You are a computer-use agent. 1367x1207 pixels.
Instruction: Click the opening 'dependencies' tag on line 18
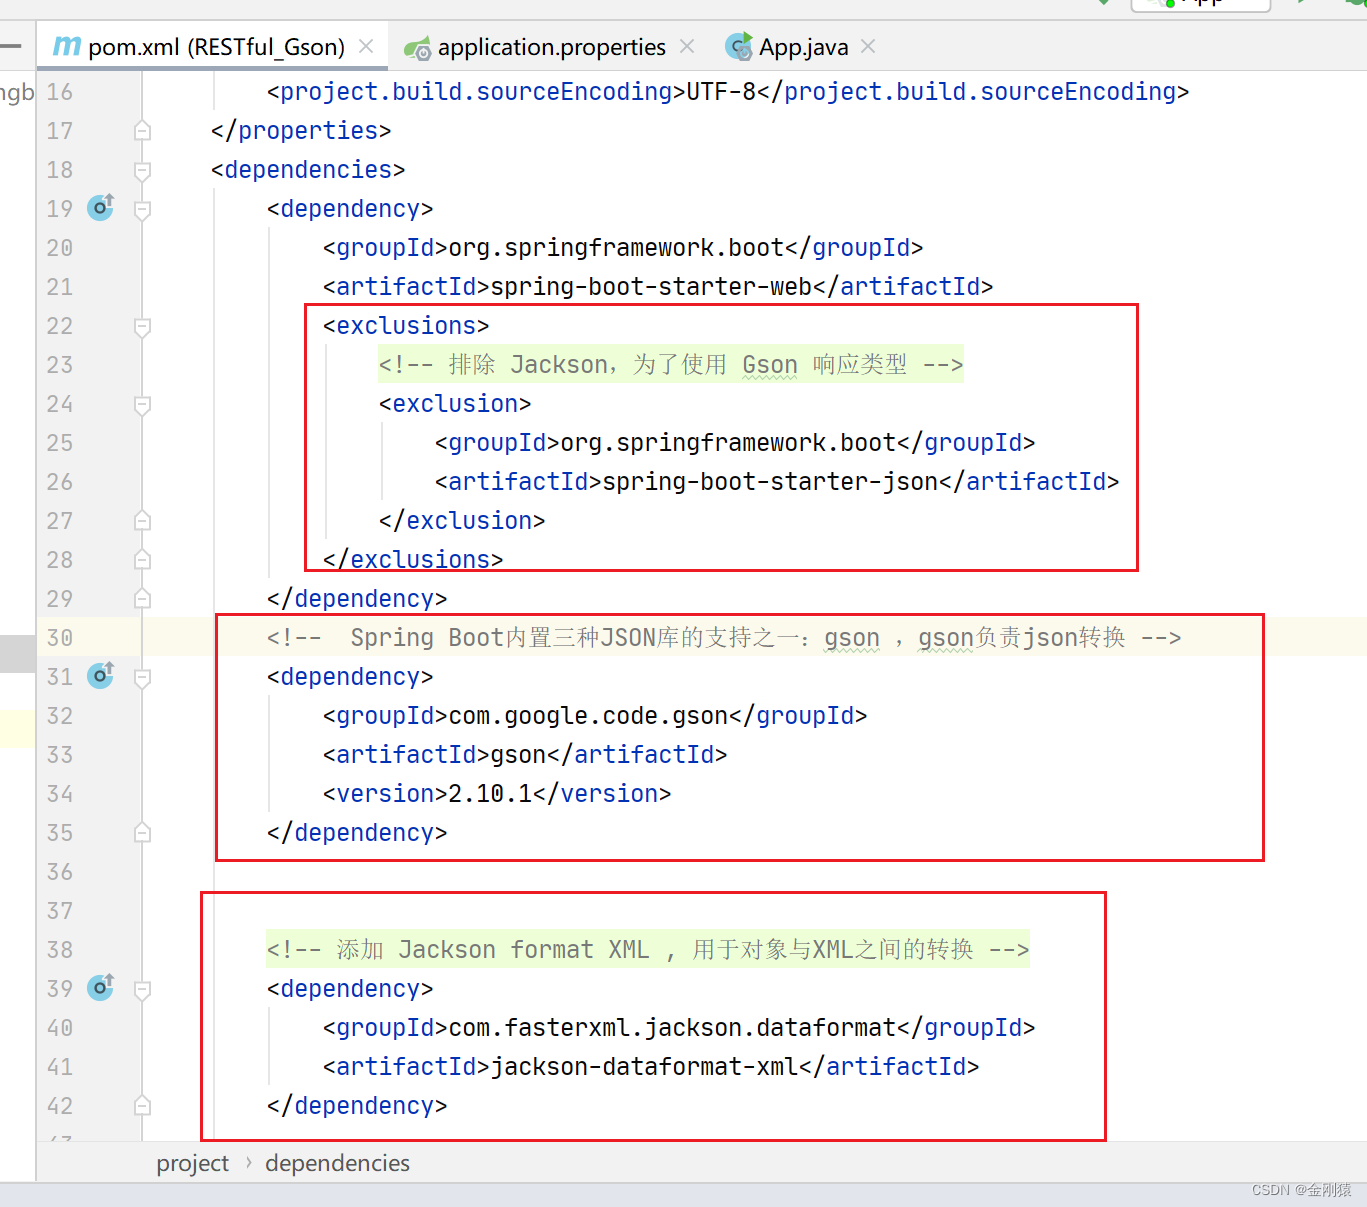tap(308, 170)
